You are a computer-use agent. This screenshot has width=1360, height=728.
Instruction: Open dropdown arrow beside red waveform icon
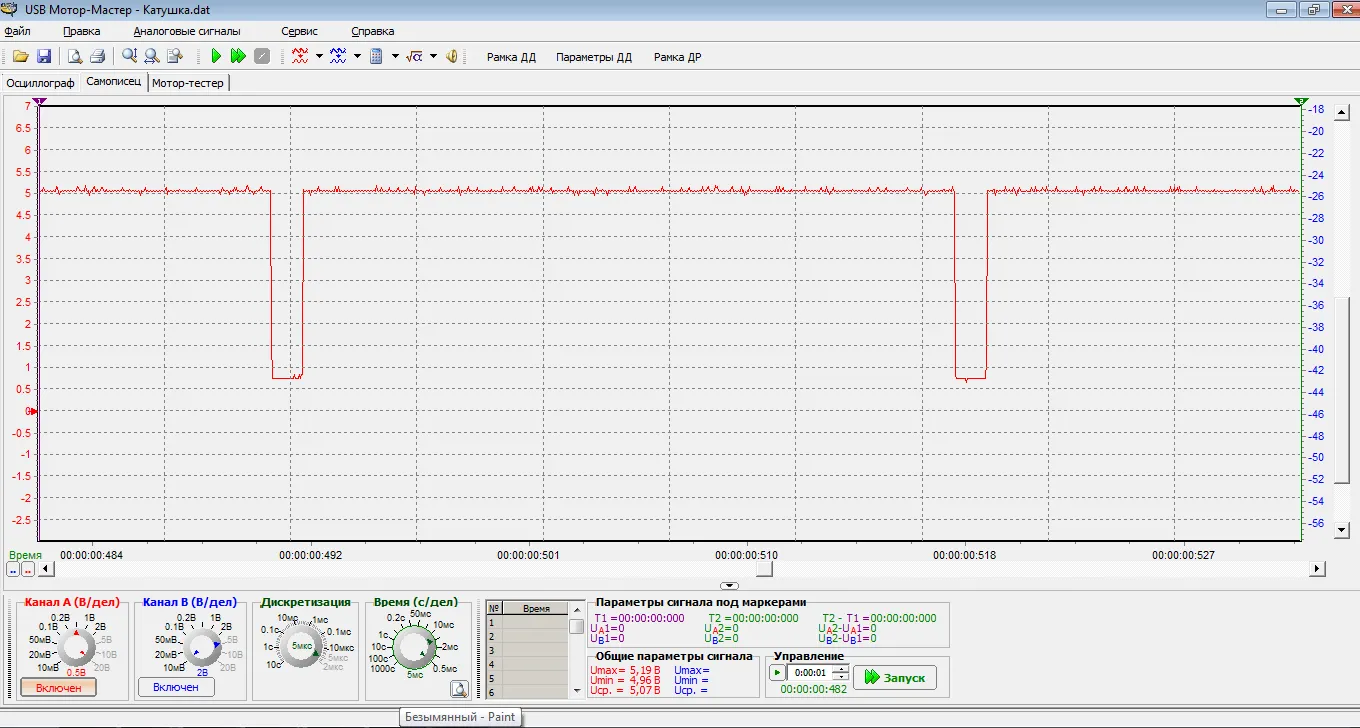(x=319, y=57)
